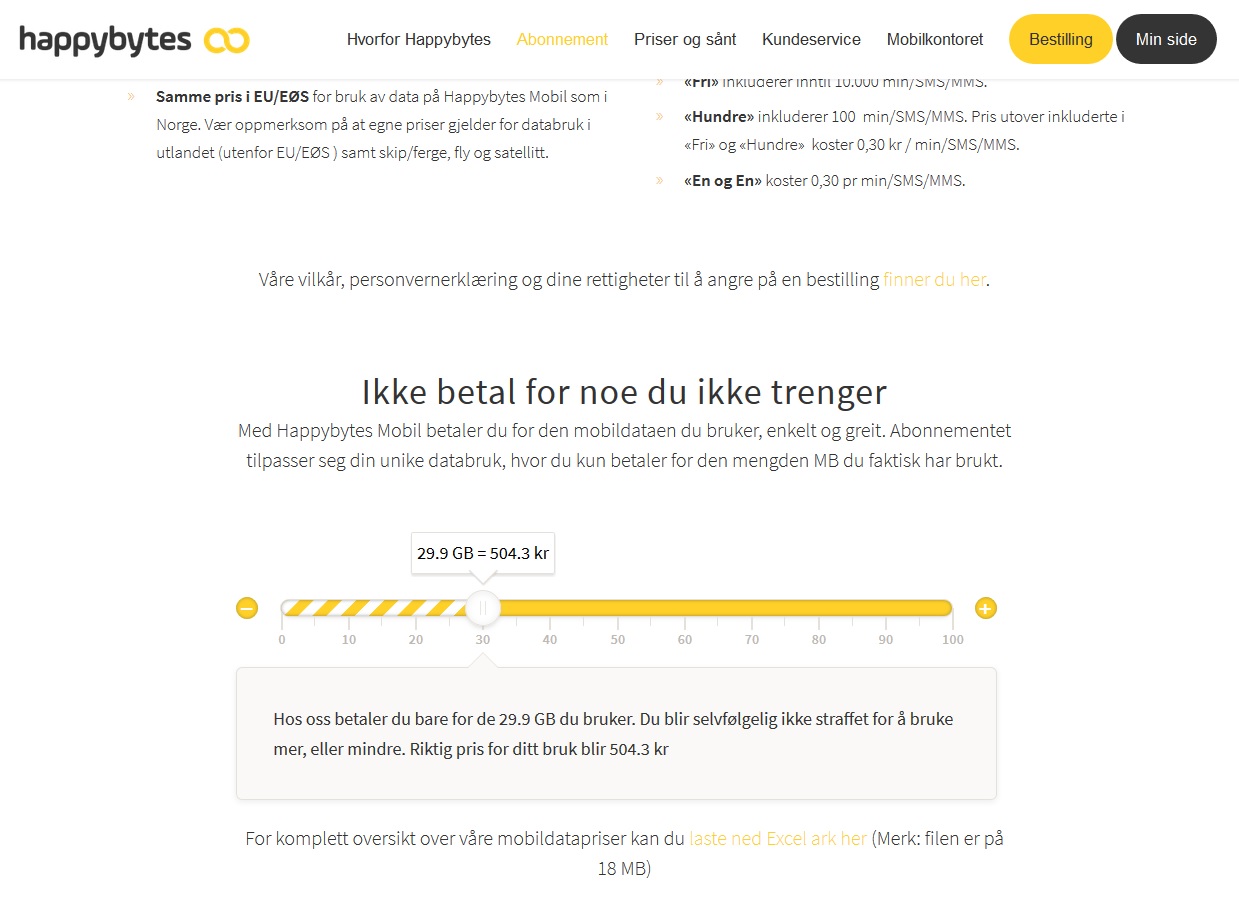Click the plus icon right of the slider
The image size is (1239, 910).
point(986,608)
